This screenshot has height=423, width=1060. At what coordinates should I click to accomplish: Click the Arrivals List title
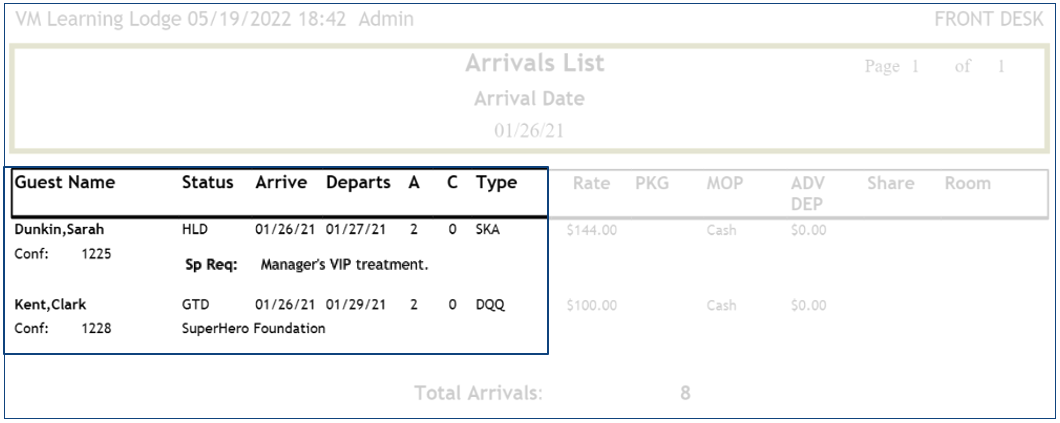(534, 66)
